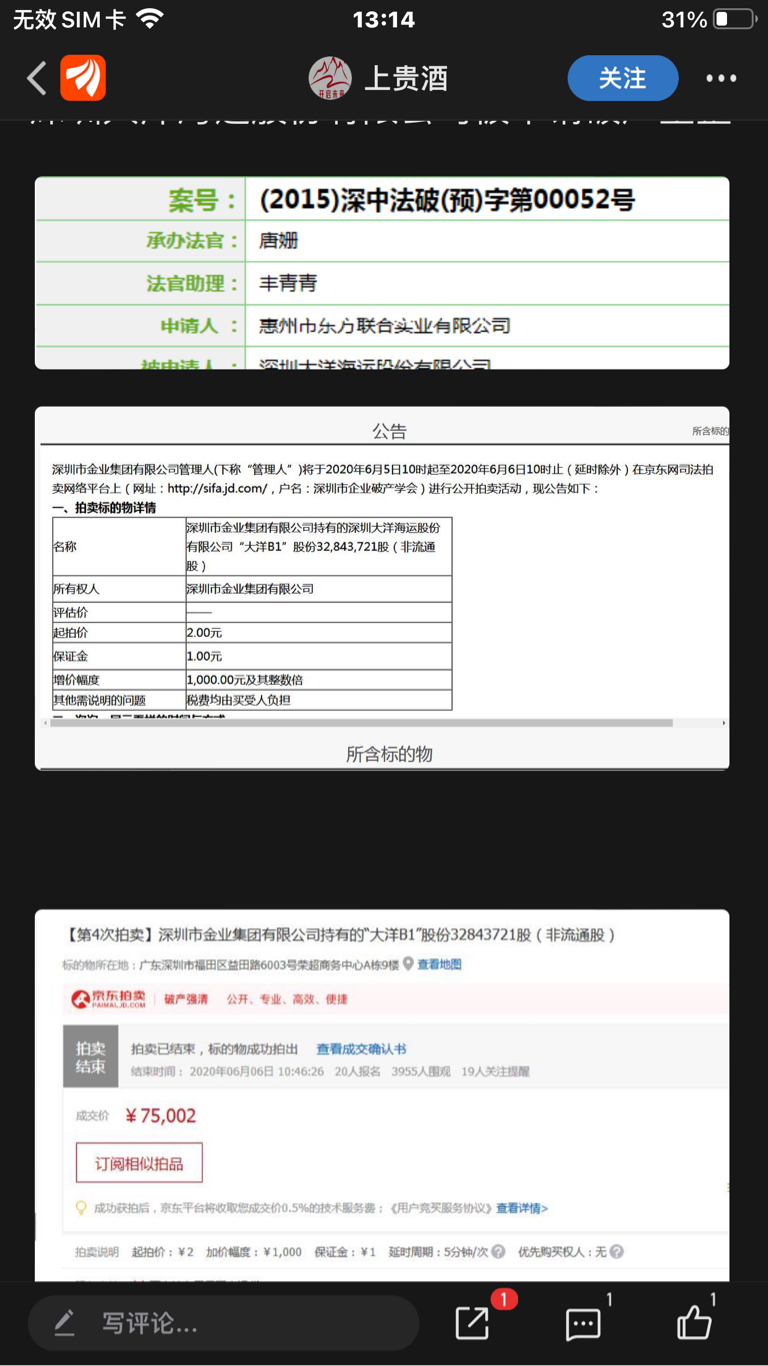Screen dimensions: 768x1366
Task: Open the 第4次拍卖 auction result image
Action: click(x=382, y=1096)
